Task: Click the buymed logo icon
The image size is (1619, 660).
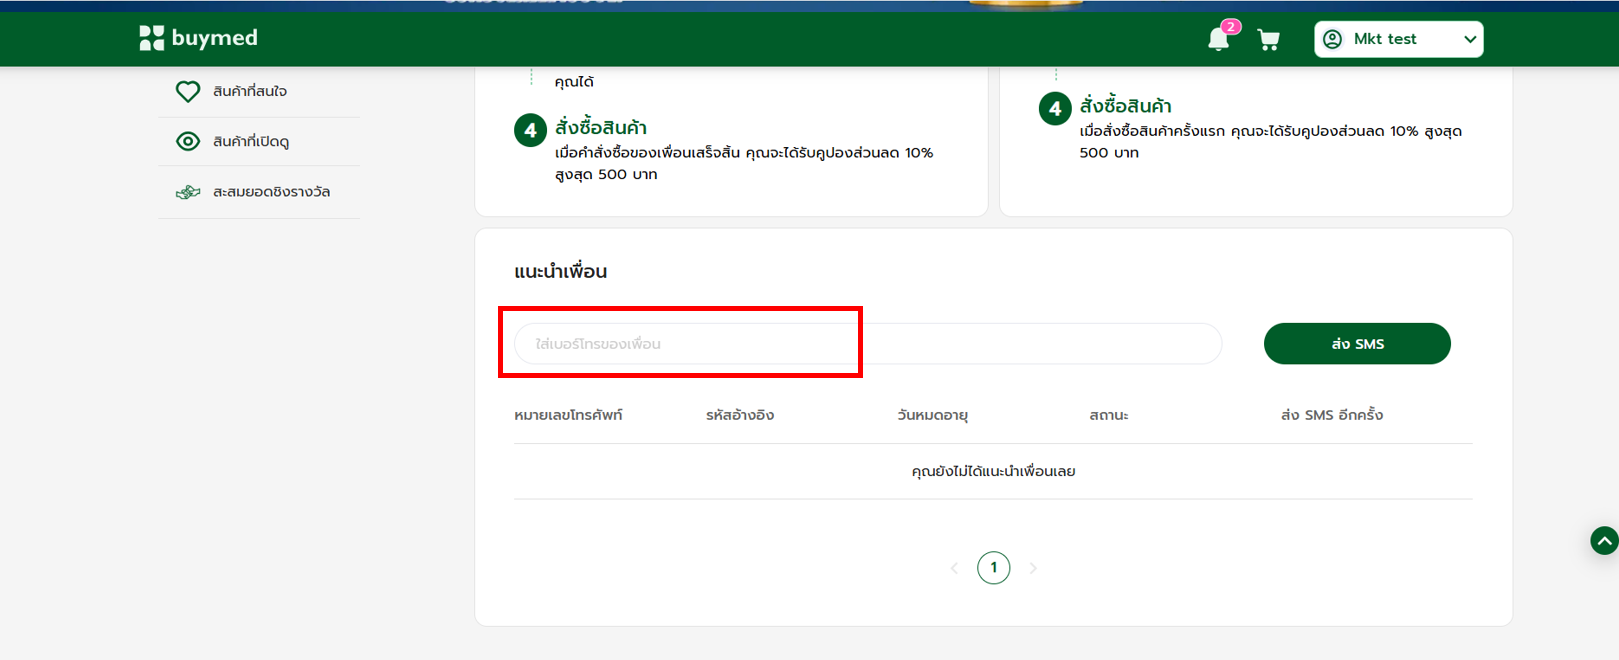Action: [151, 38]
